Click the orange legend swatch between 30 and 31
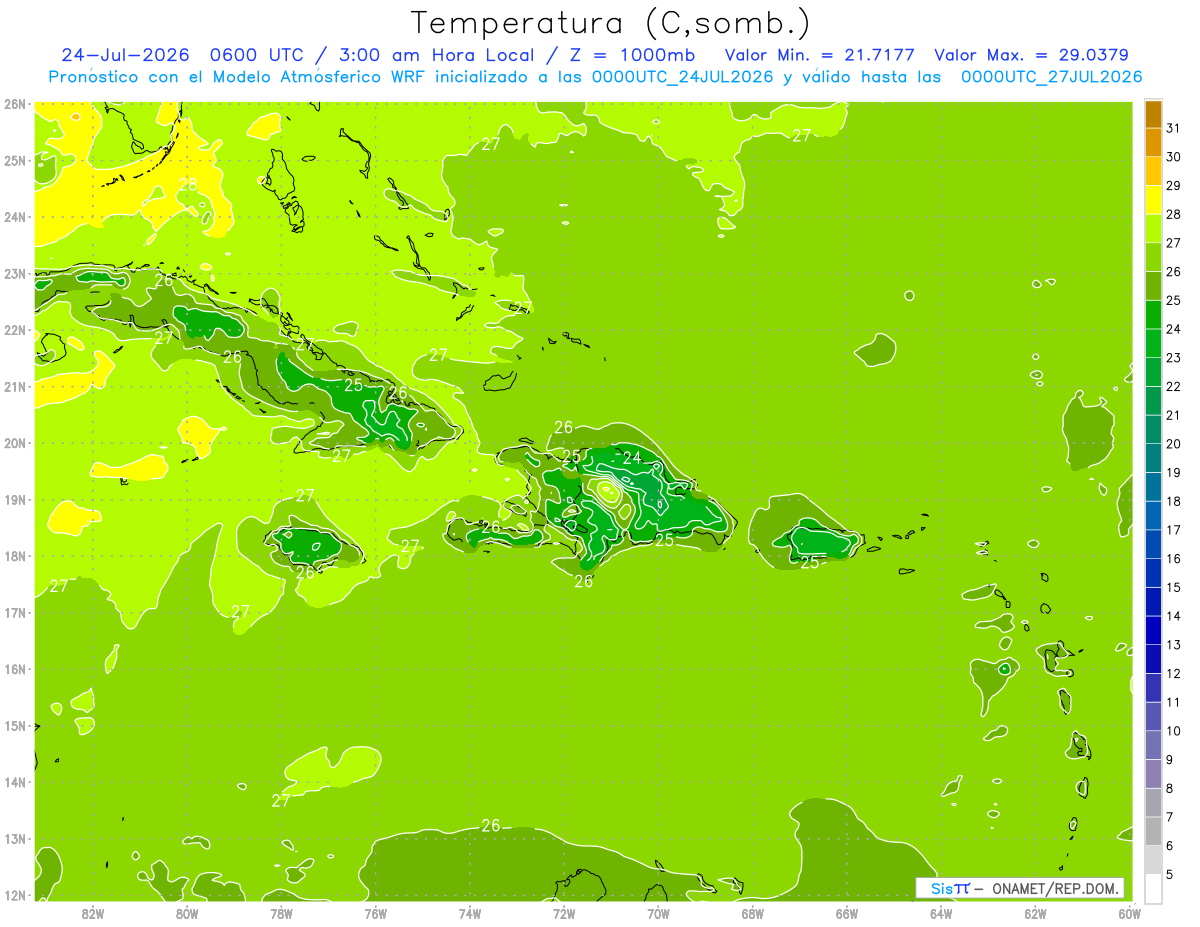The image size is (1200, 927). 1153,143
